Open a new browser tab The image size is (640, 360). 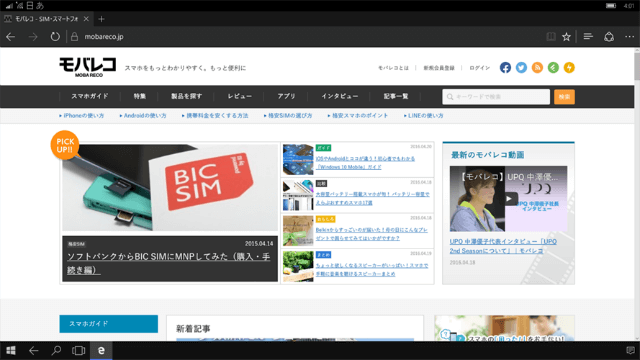pyautogui.click(x=101, y=19)
